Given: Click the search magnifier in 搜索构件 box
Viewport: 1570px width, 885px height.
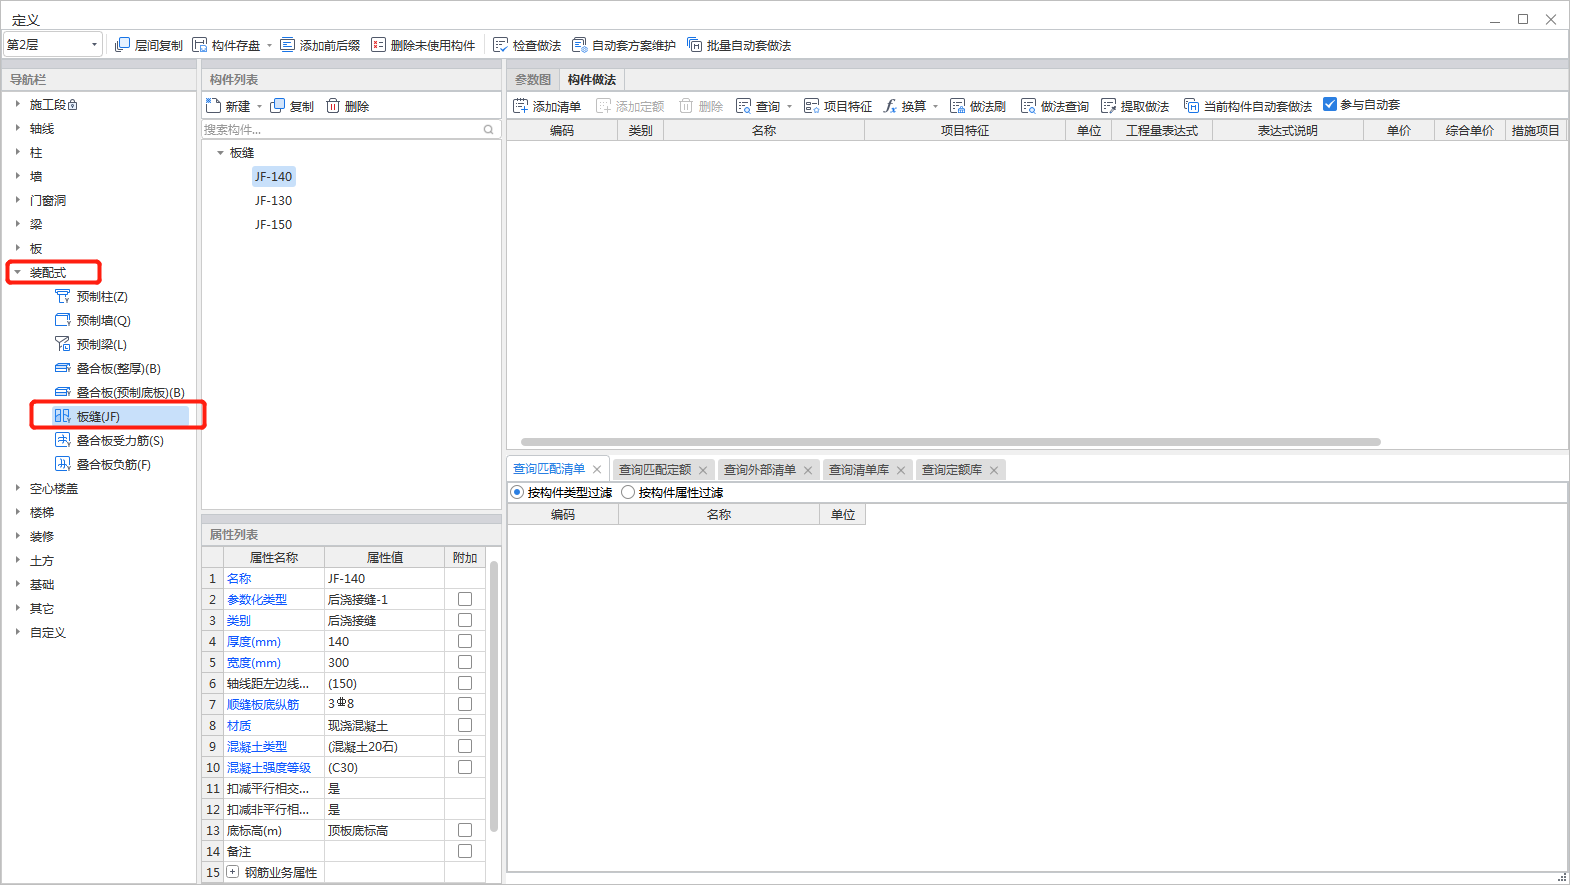Looking at the screenshot, I should [x=489, y=130].
